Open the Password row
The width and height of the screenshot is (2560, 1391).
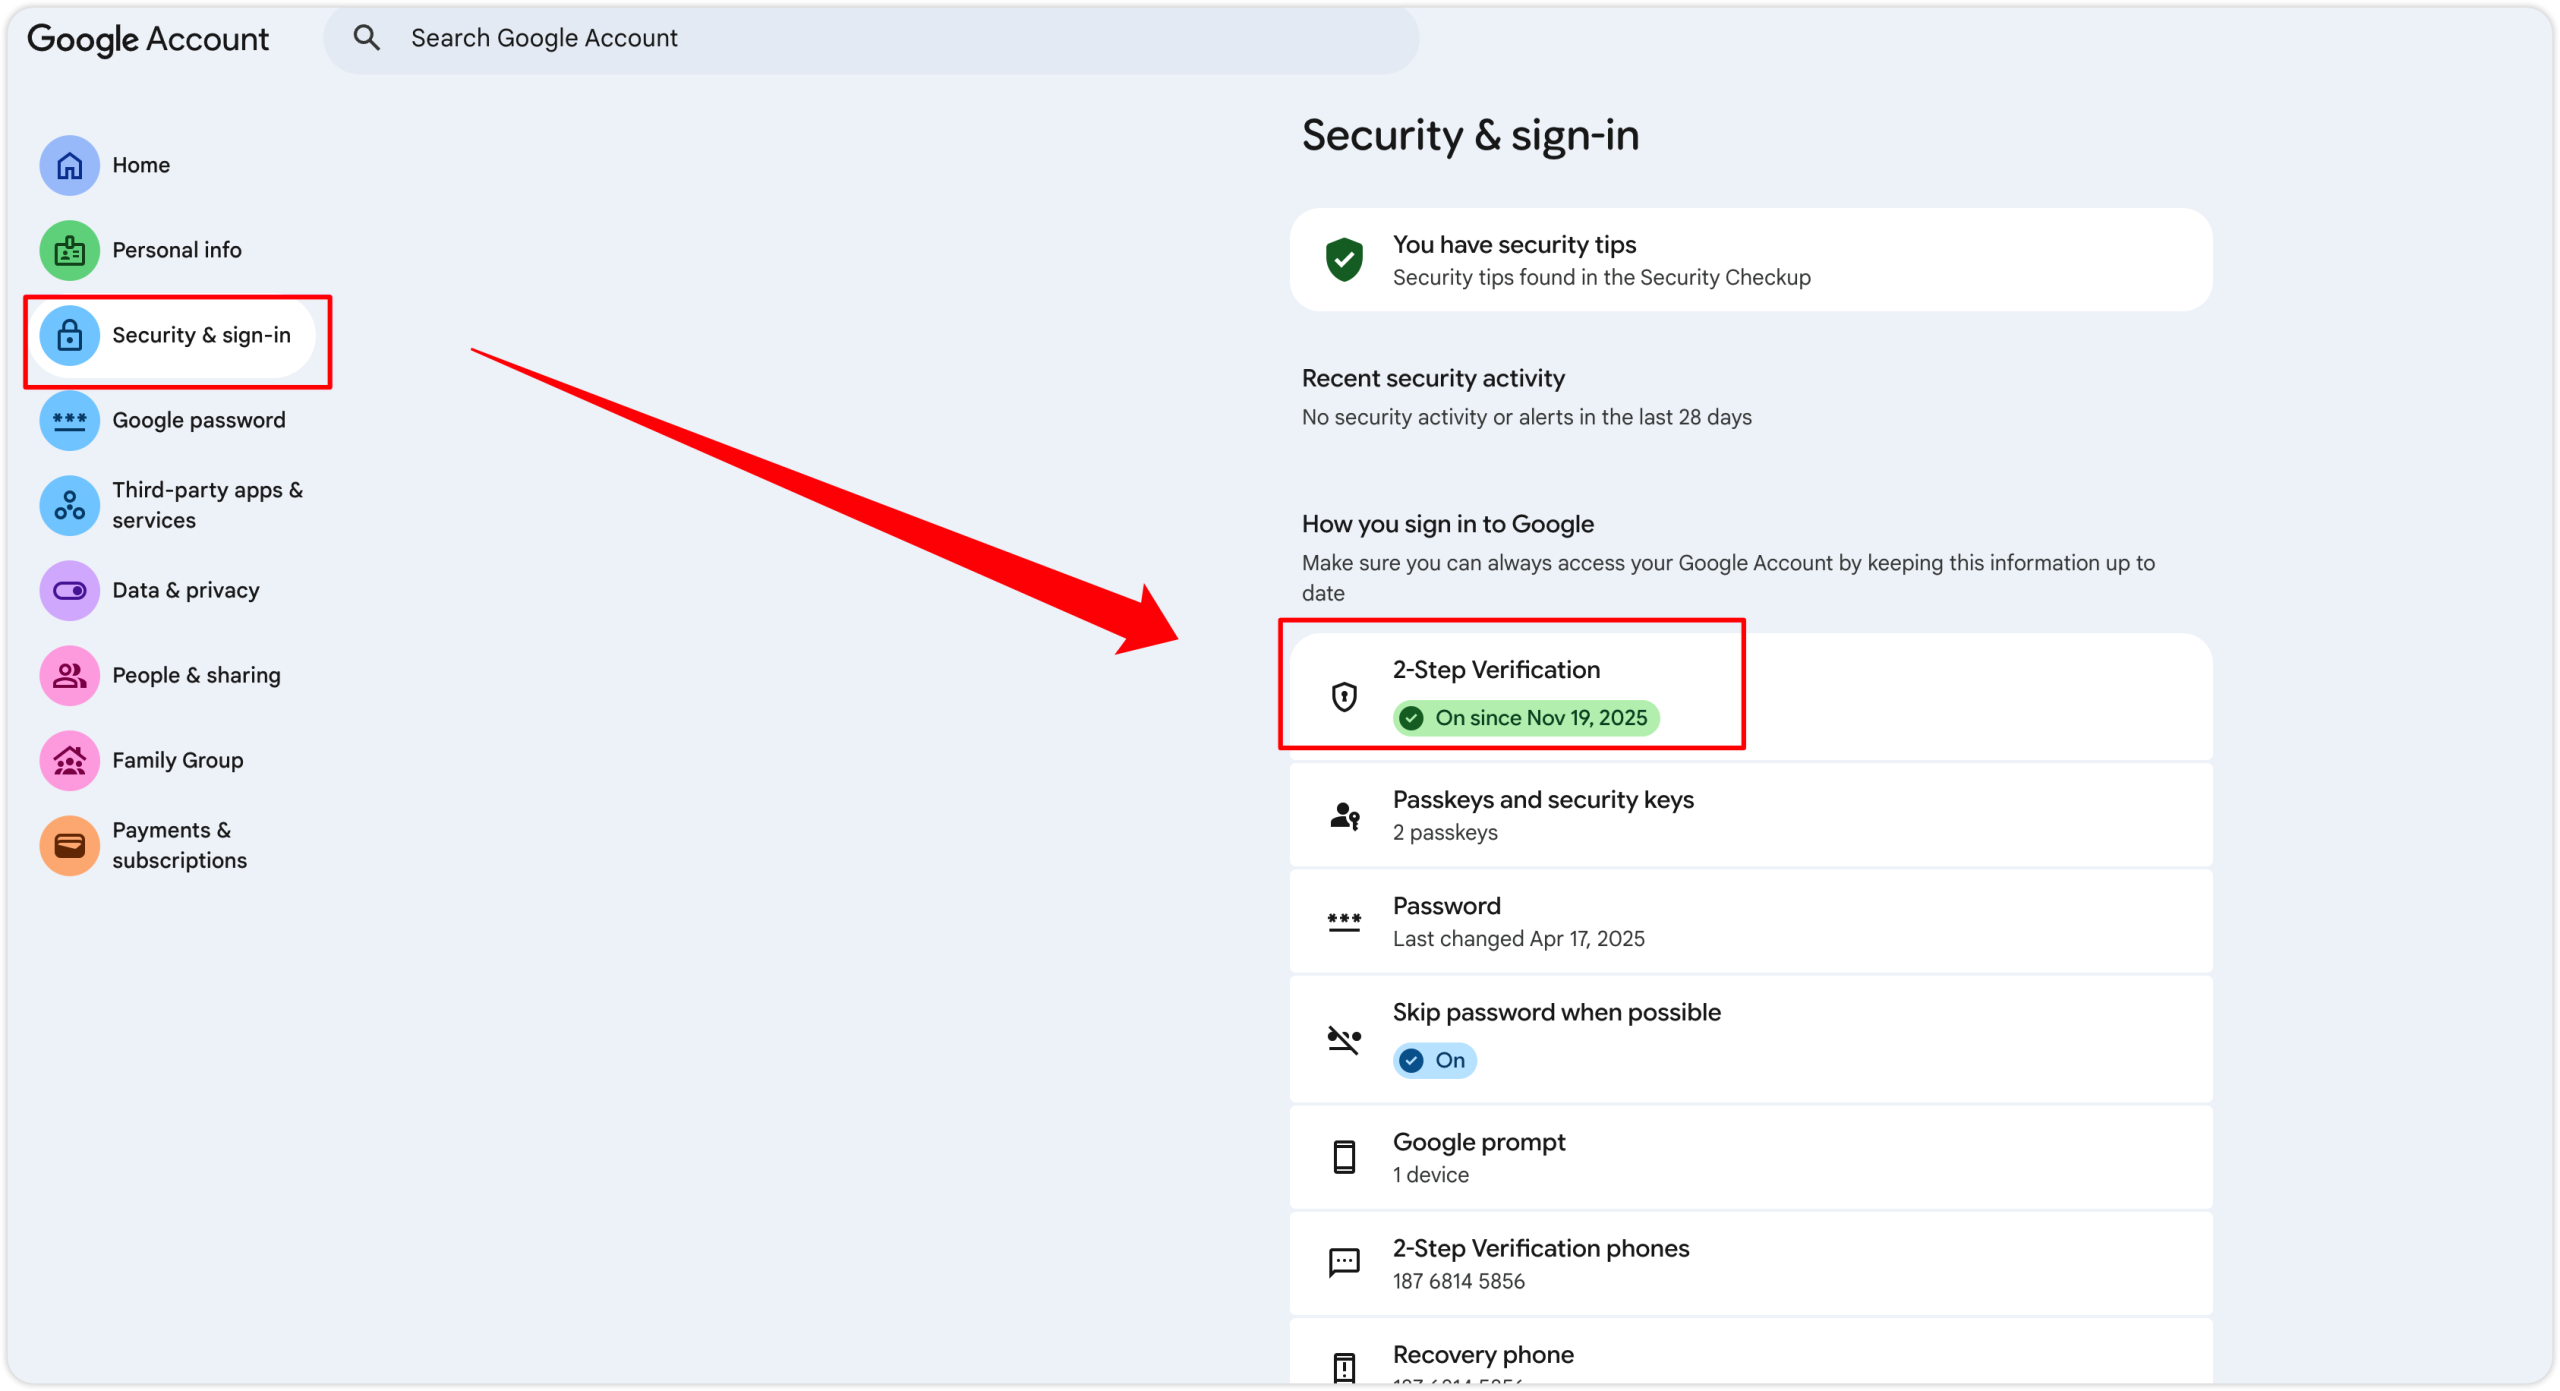click(x=1750, y=922)
